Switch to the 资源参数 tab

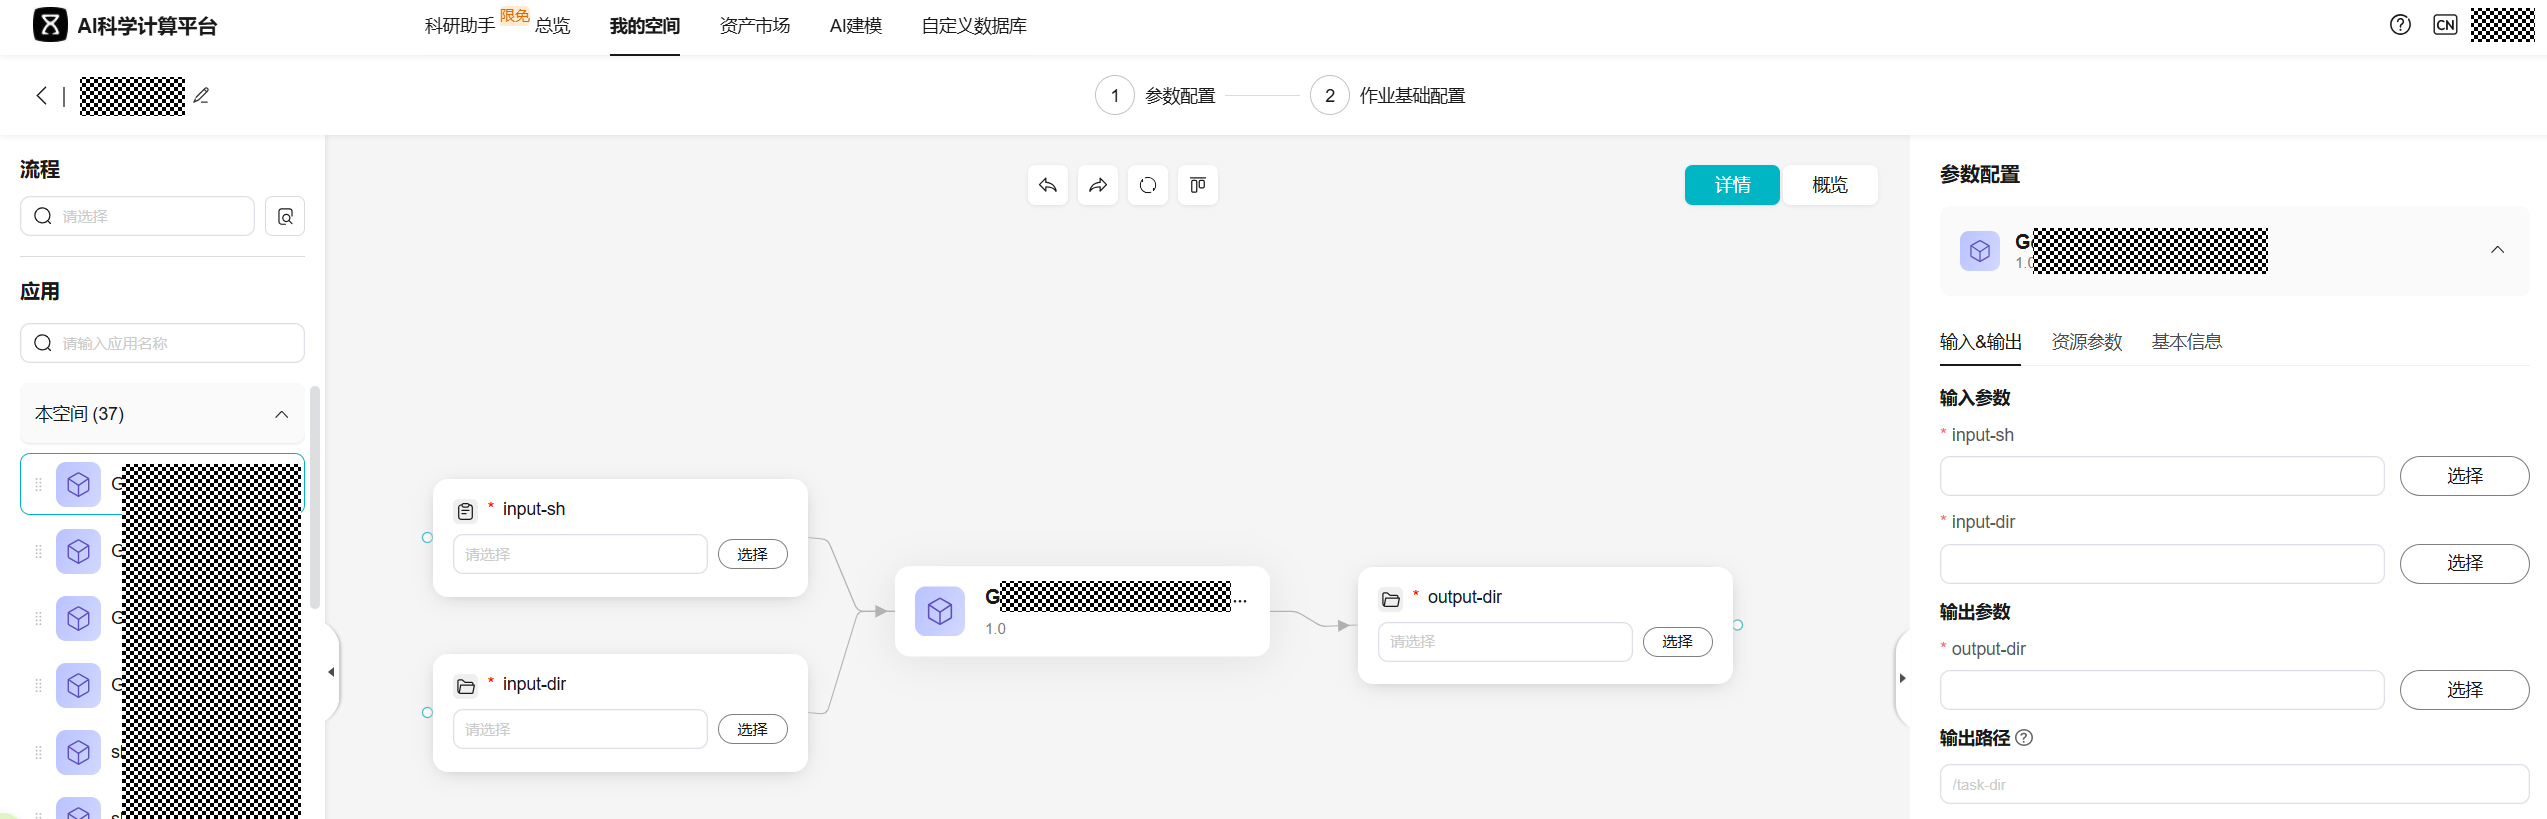coord(2086,342)
